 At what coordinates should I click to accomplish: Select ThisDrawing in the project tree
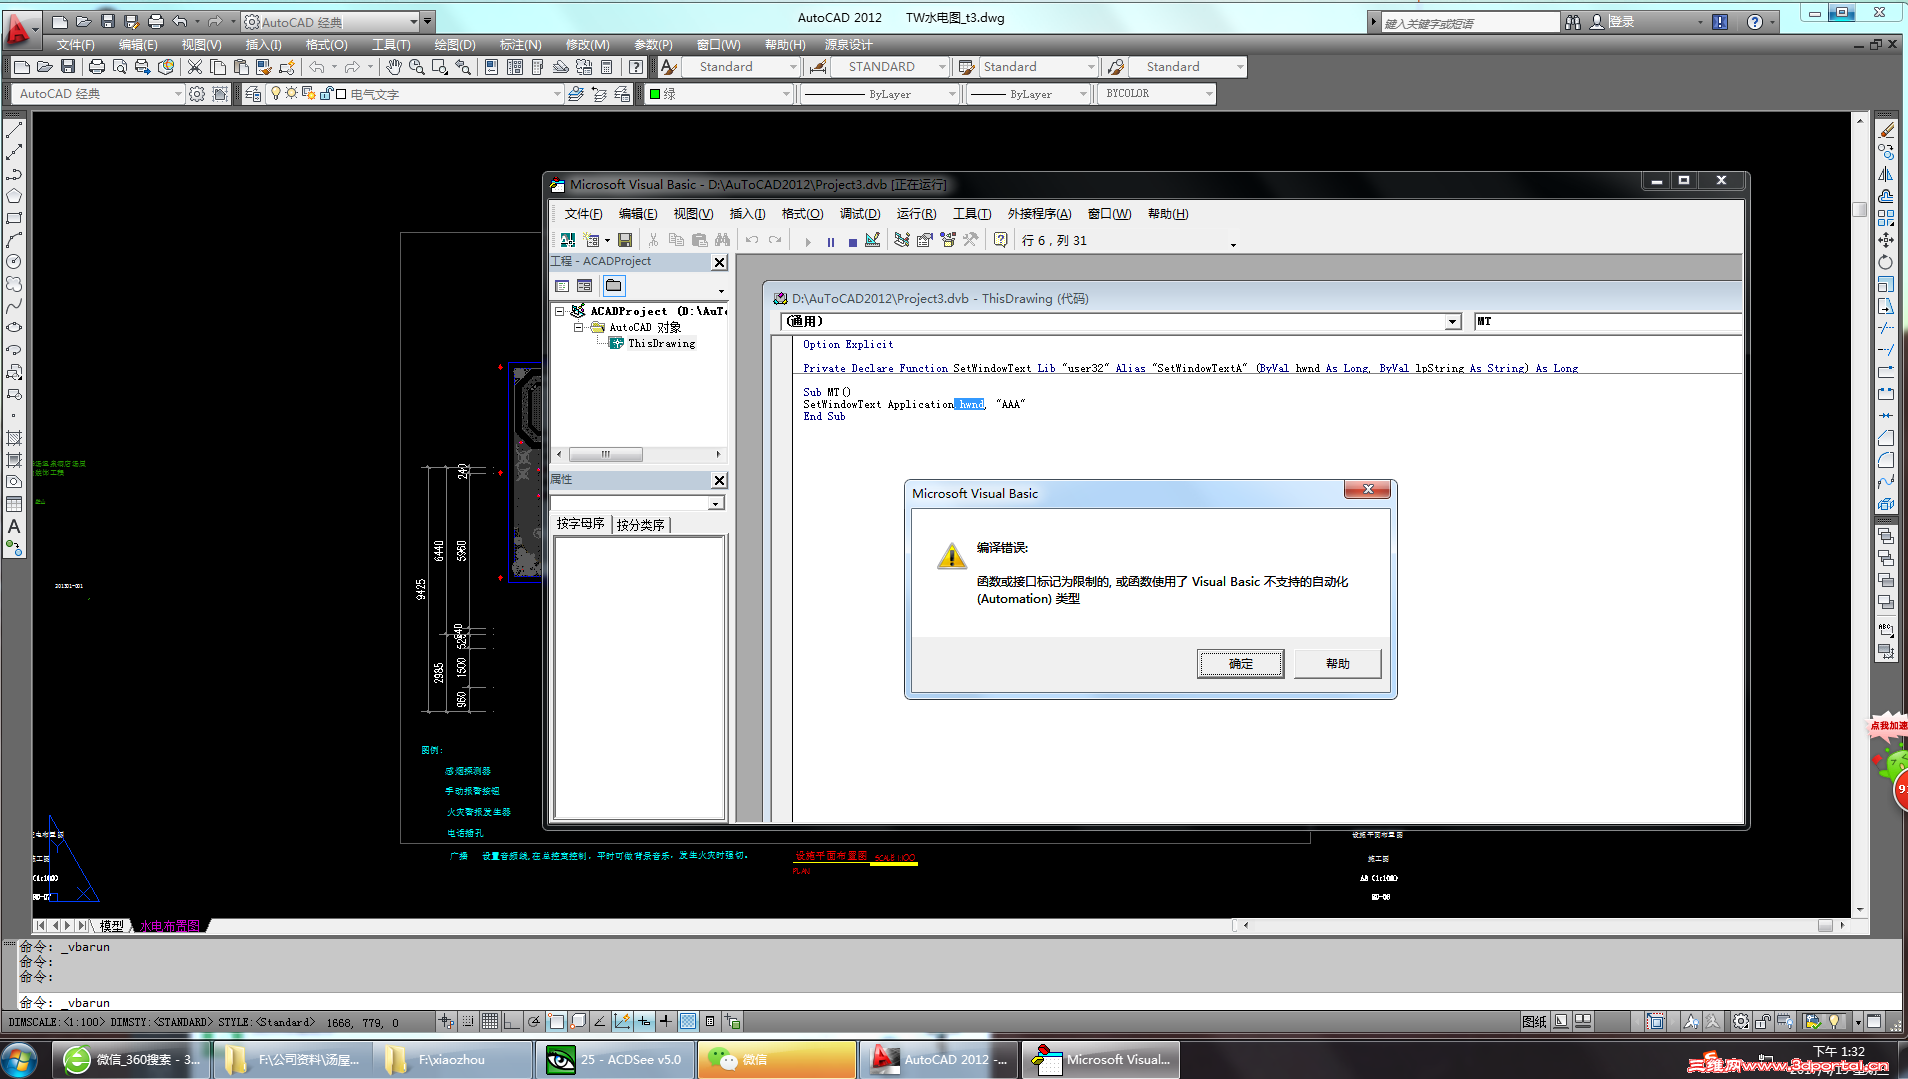click(661, 343)
